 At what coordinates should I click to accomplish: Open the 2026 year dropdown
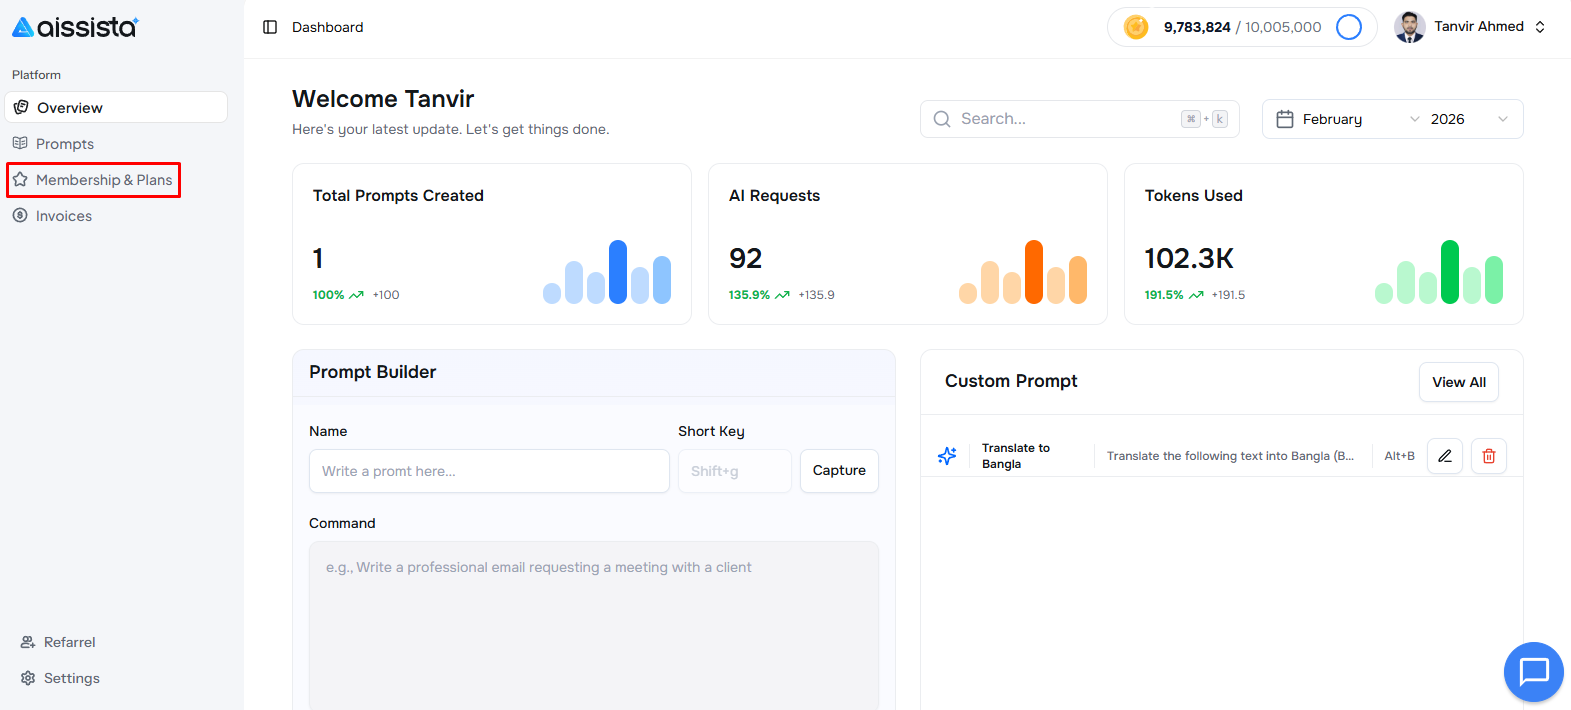coord(1468,119)
